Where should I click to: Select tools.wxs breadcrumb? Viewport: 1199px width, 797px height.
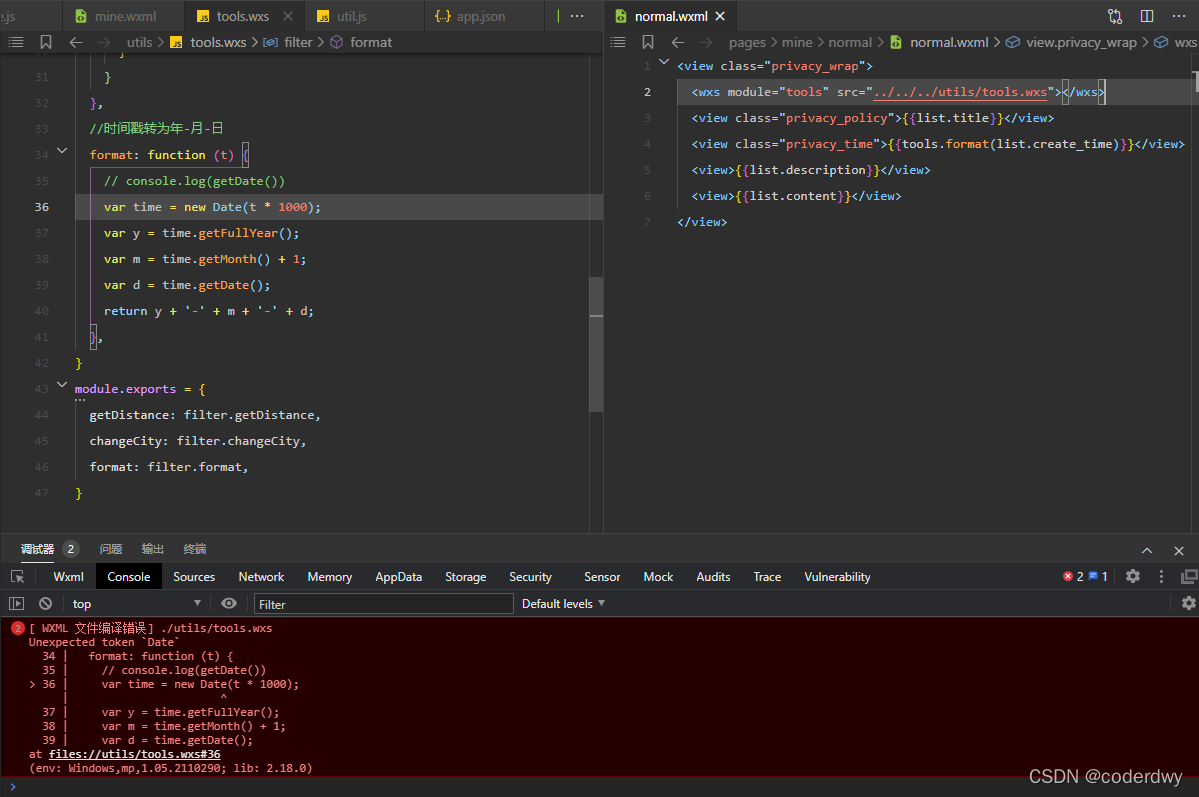coord(218,42)
